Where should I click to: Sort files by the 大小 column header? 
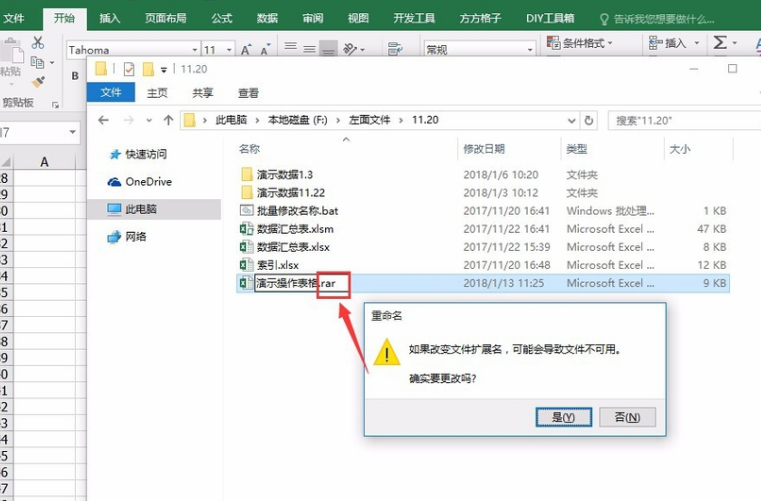click(680, 149)
